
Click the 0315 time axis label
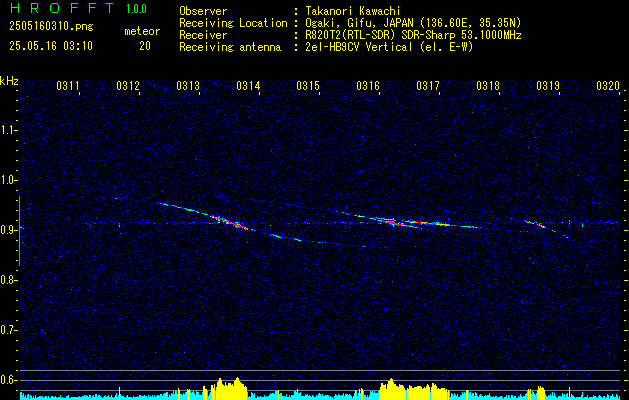click(308, 85)
